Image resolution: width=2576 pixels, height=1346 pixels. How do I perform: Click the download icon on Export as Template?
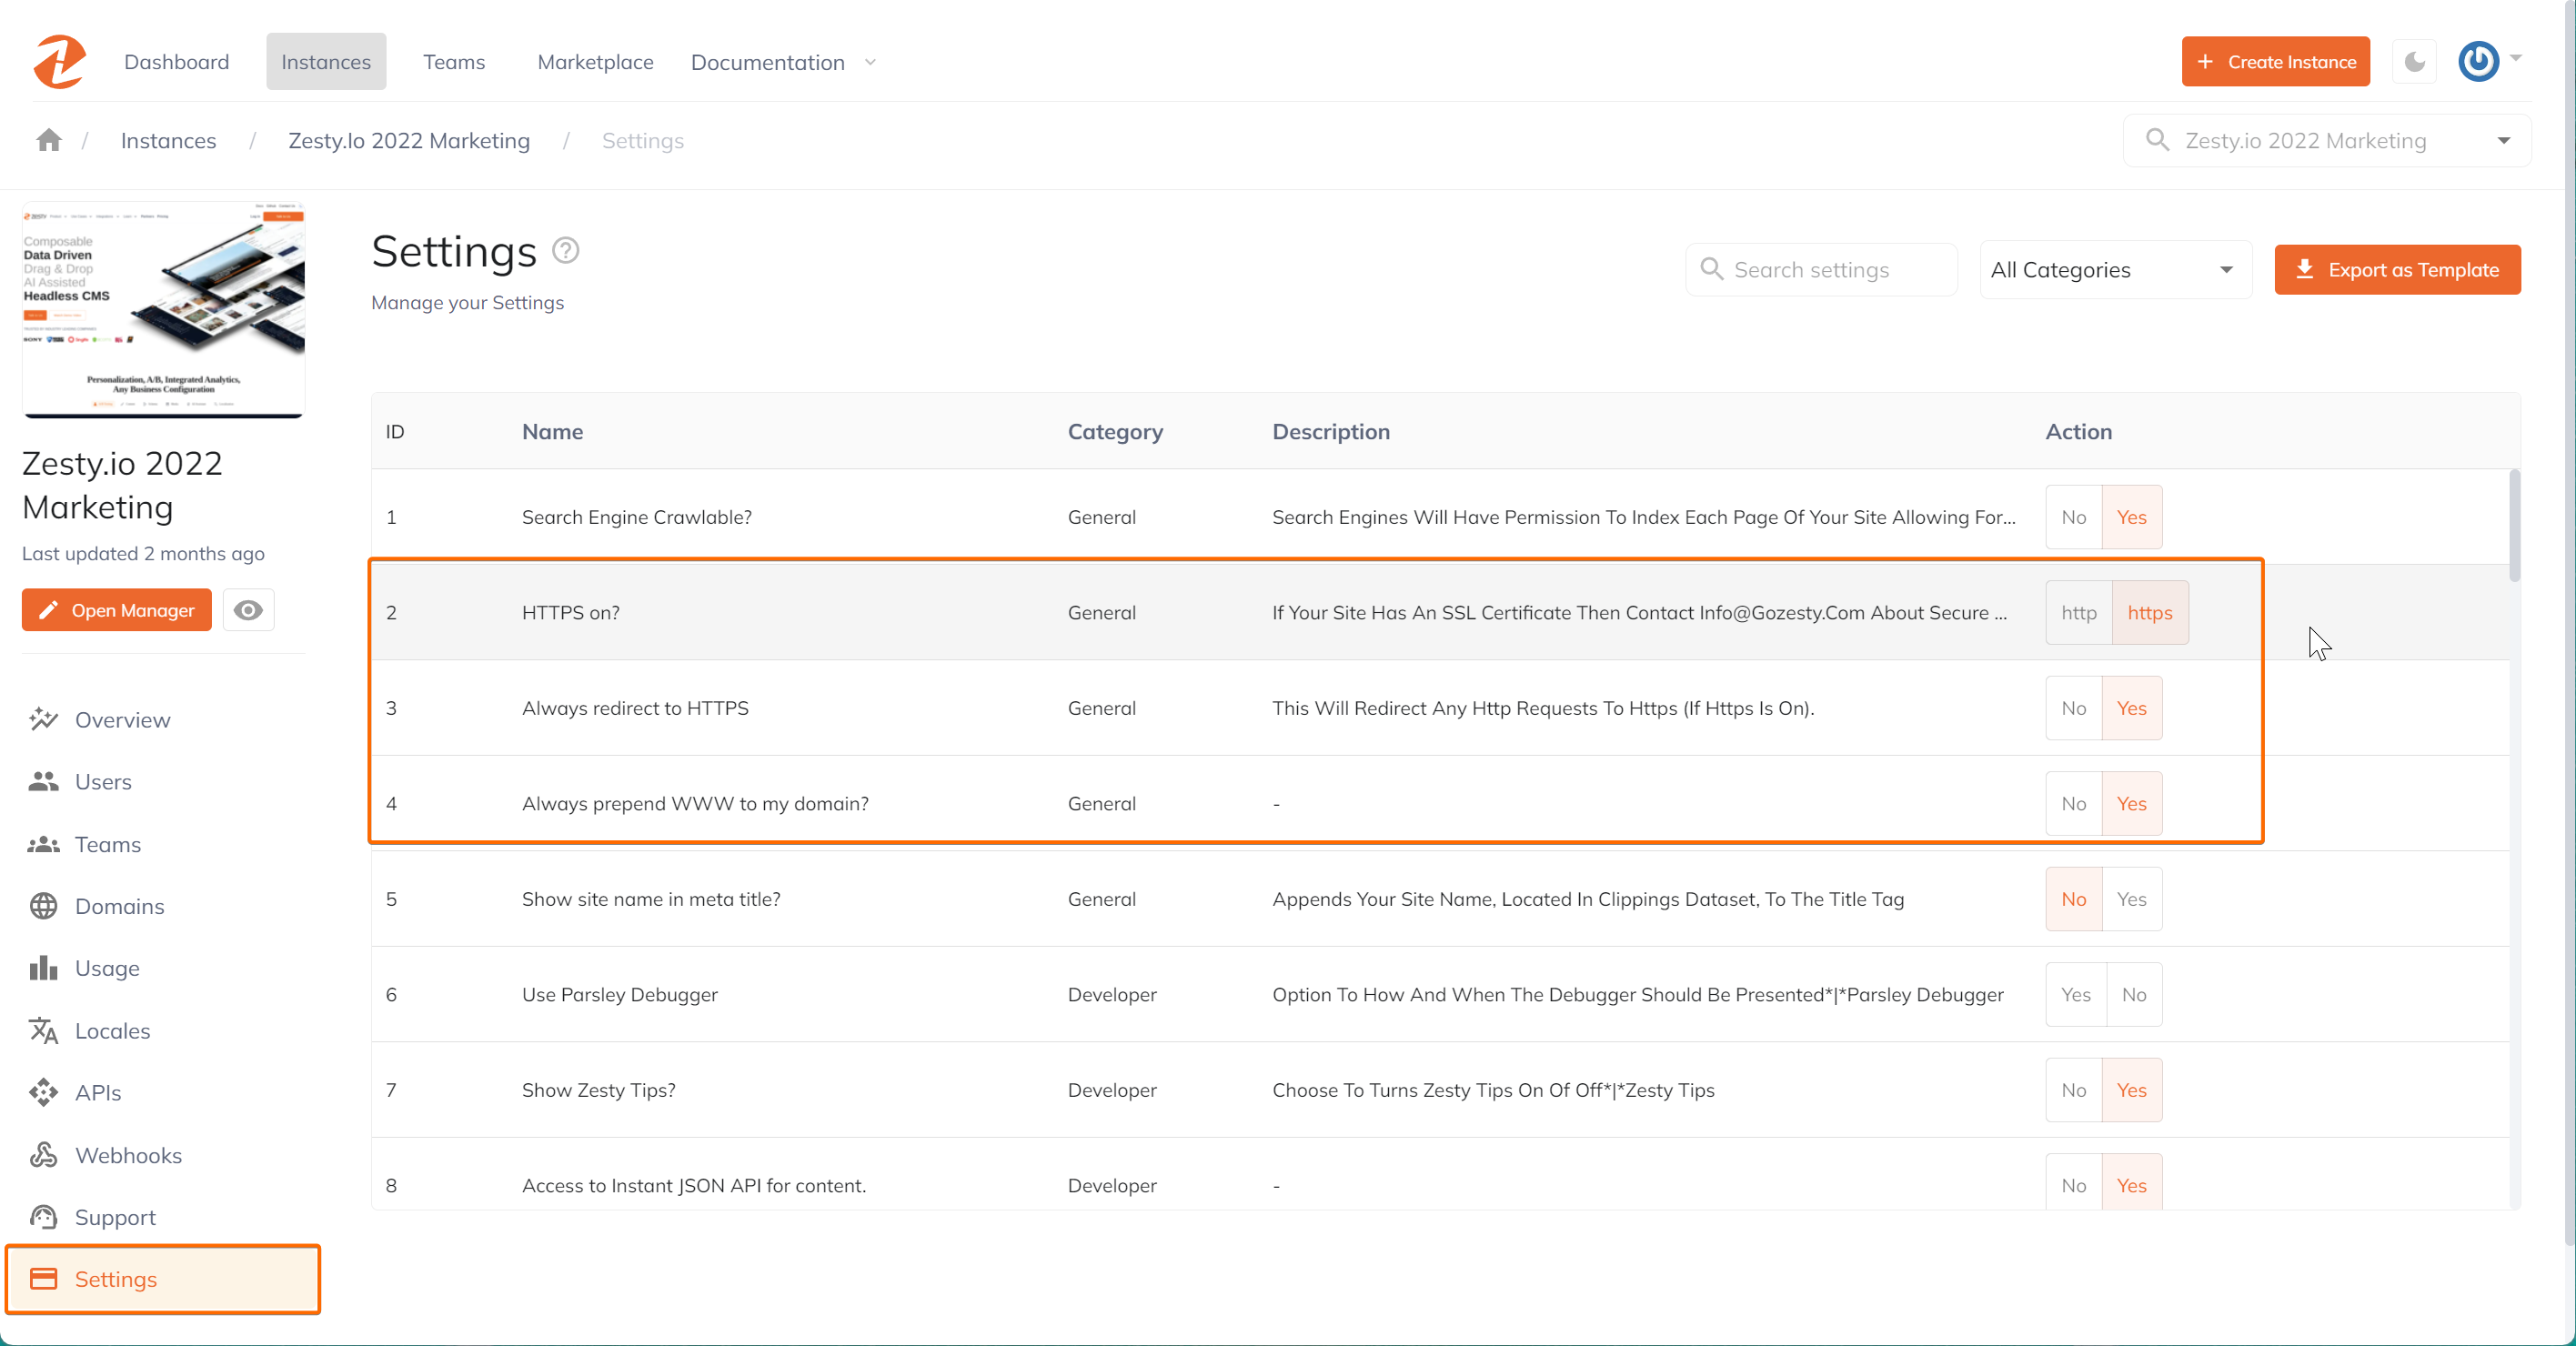pos(2304,269)
